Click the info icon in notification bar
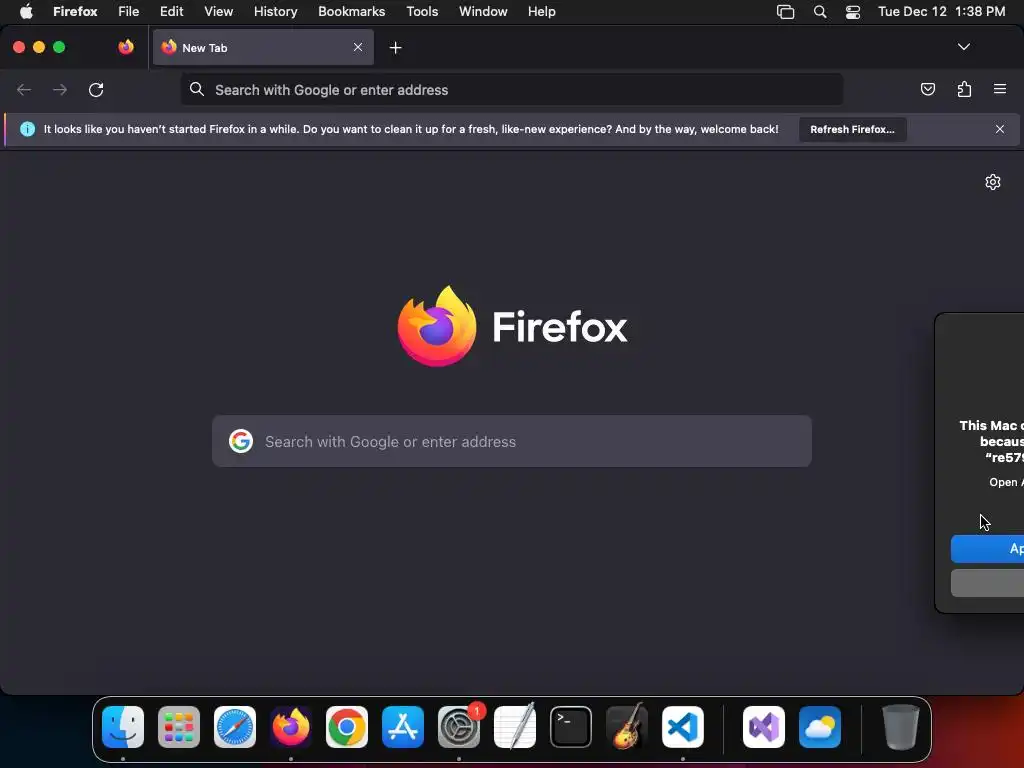 (x=27, y=129)
